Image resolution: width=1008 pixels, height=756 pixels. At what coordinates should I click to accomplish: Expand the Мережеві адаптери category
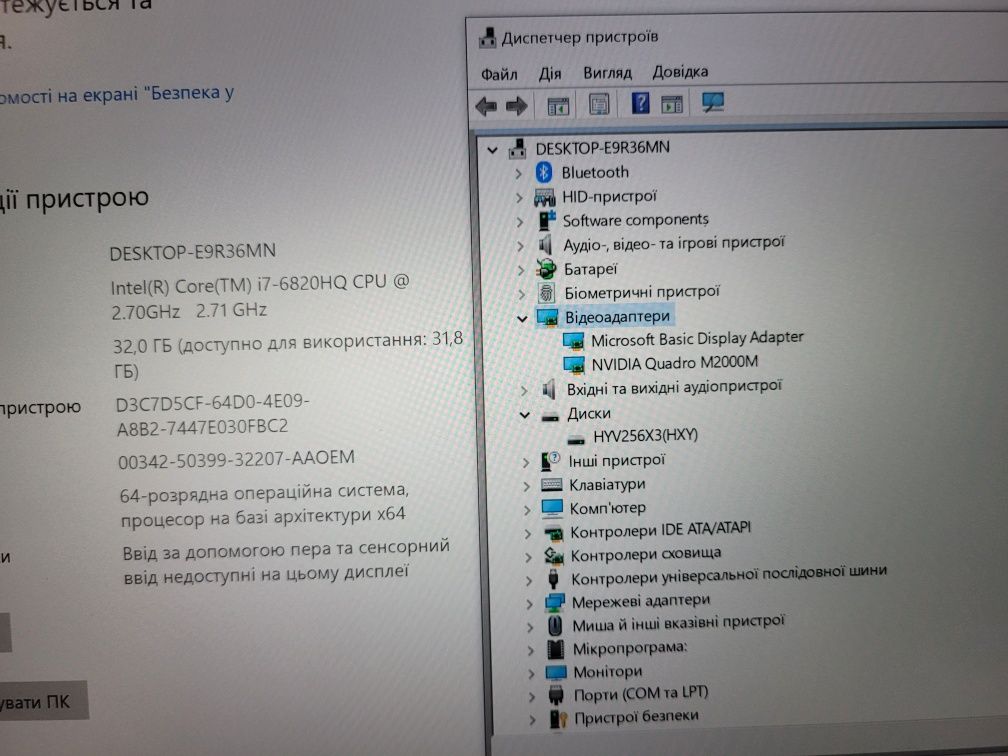529,603
